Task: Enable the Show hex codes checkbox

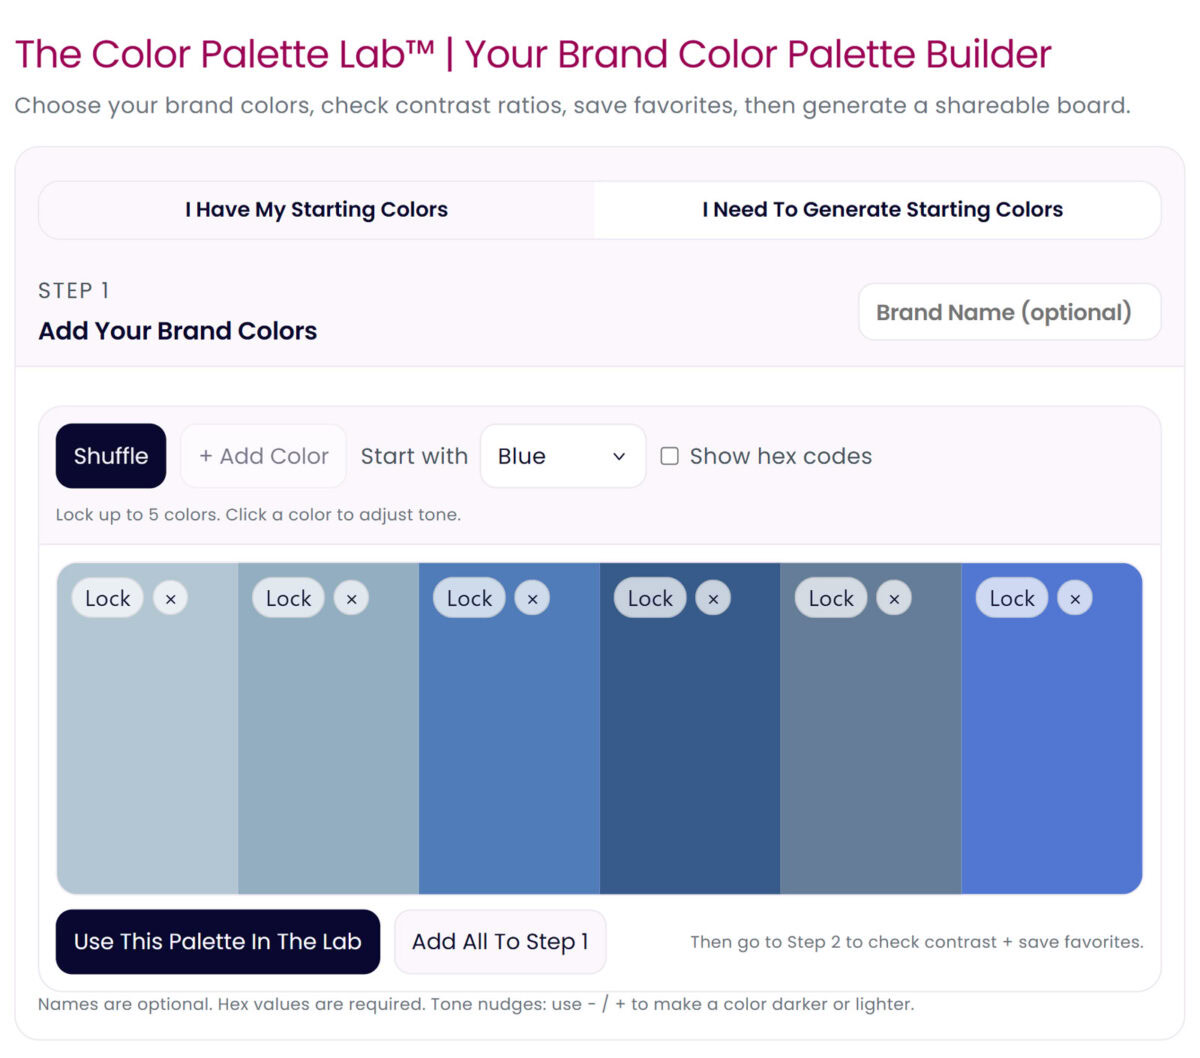Action: click(669, 456)
